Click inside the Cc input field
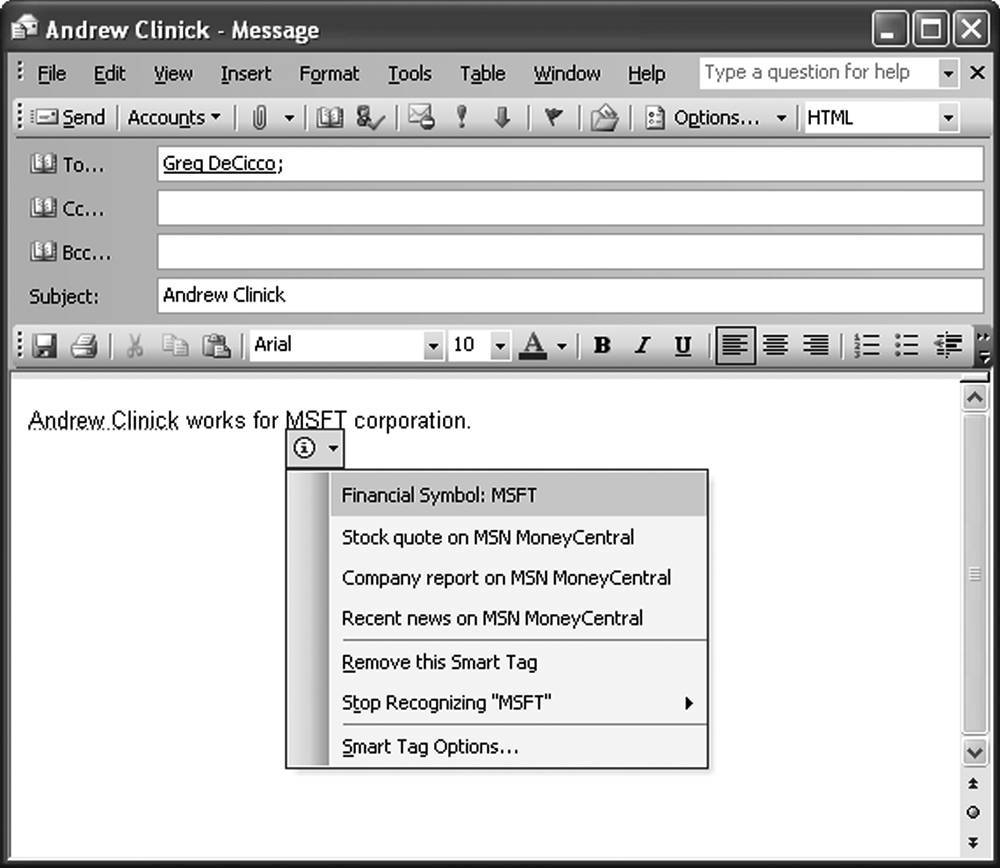Viewport: 1000px width, 868px height. coord(570,208)
